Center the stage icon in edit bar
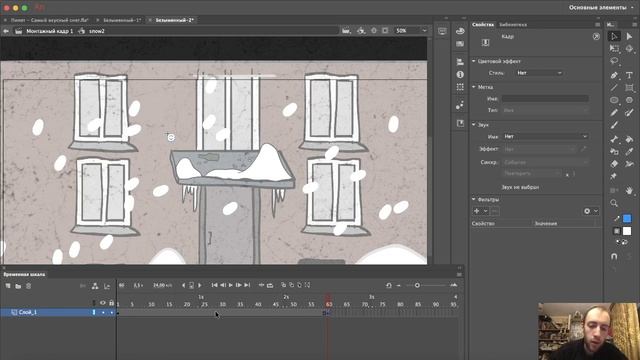The image size is (640, 360). (374, 31)
